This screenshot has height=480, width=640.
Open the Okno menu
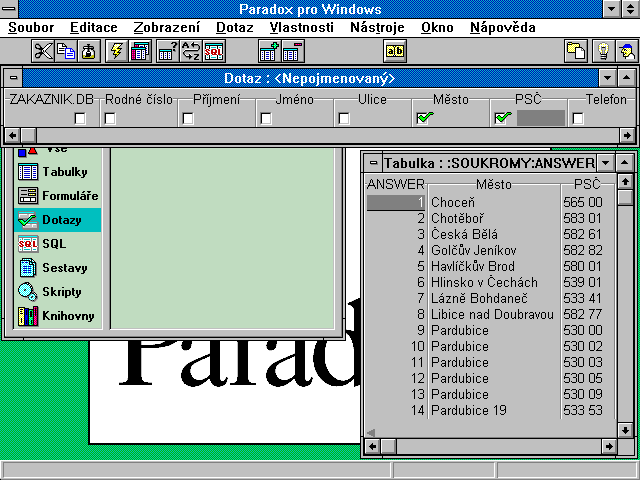tap(437, 28)
